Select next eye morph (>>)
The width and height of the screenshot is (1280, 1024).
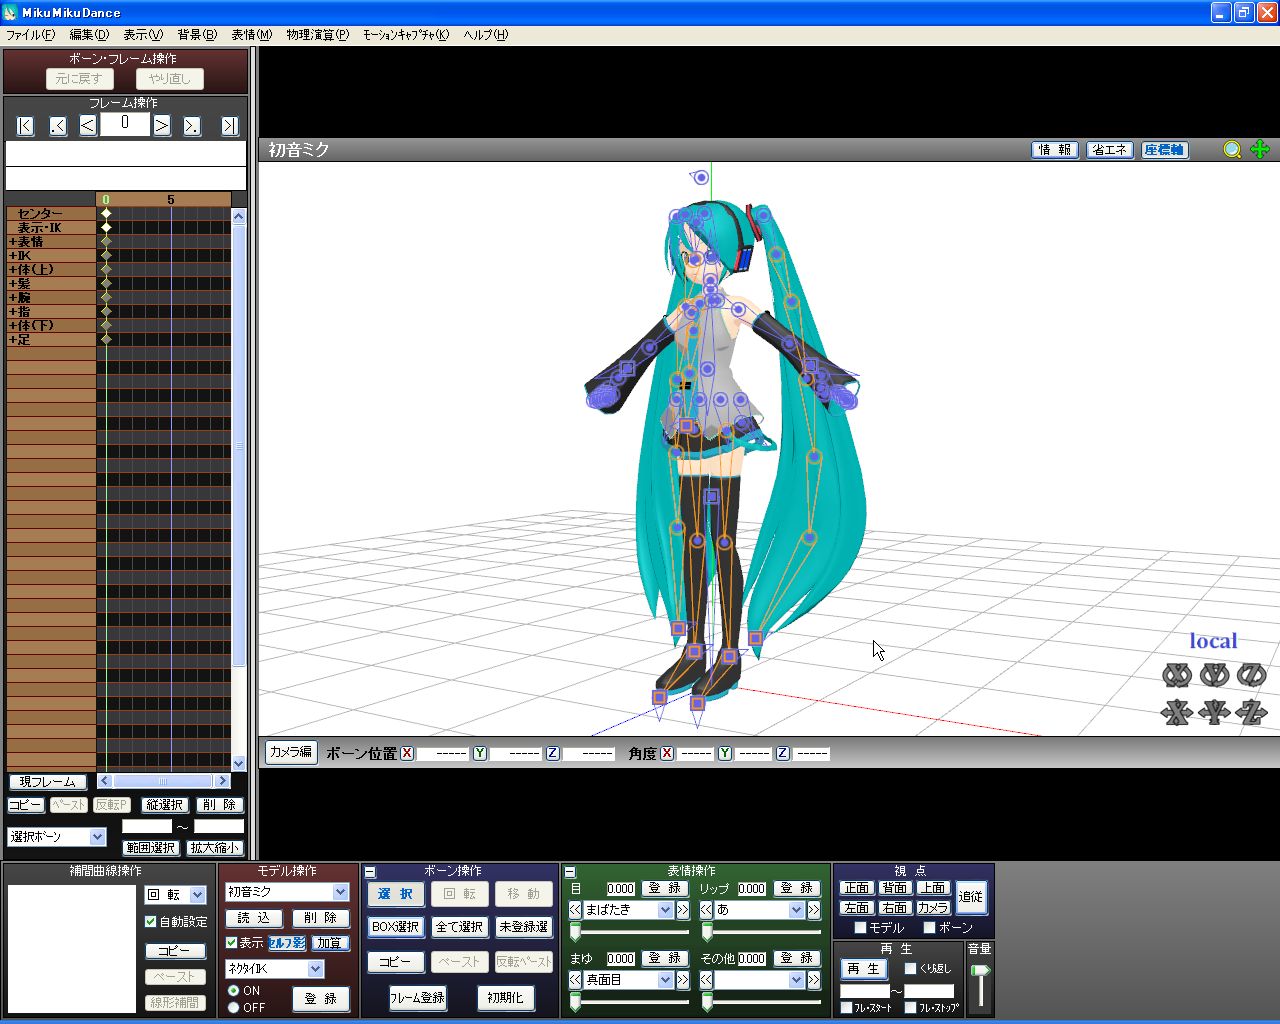tap(683, 910)
